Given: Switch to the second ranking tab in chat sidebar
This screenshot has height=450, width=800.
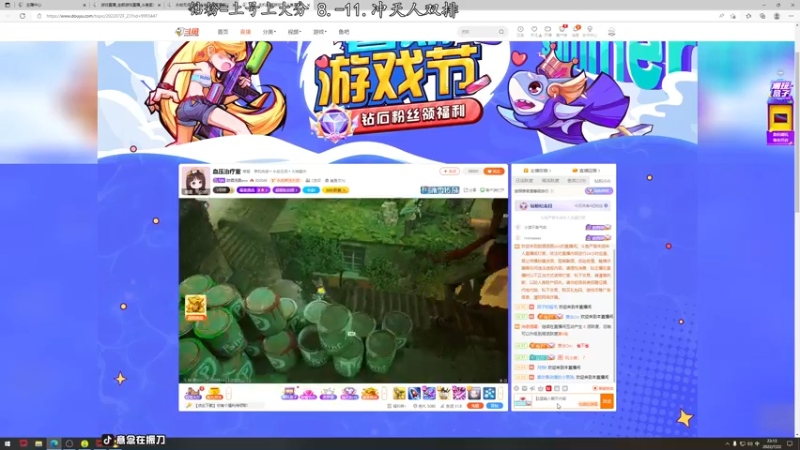Looking at the screenshot, I should [550, 181].
